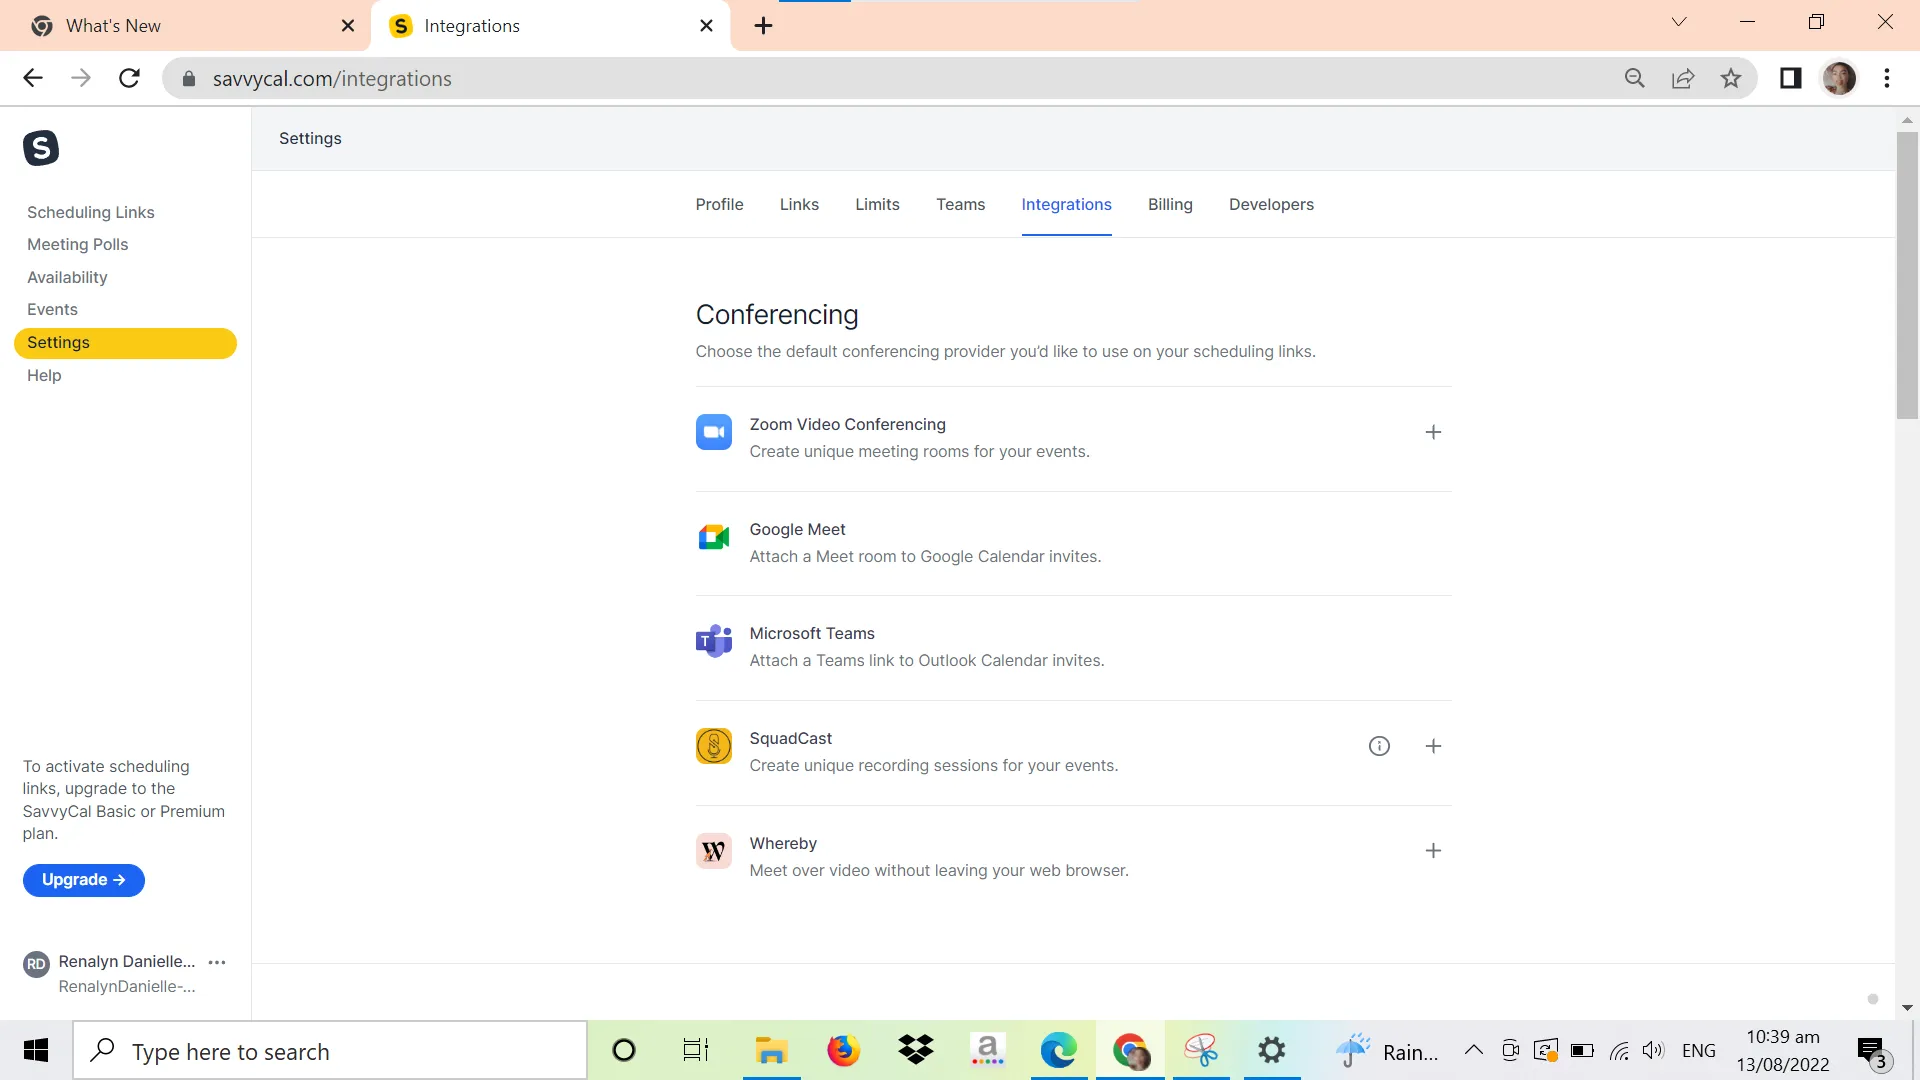Open the three-dots menu beside Renalyn Danielle
The width and height of the screenshot is (1920, 1080).
[217, 962]
